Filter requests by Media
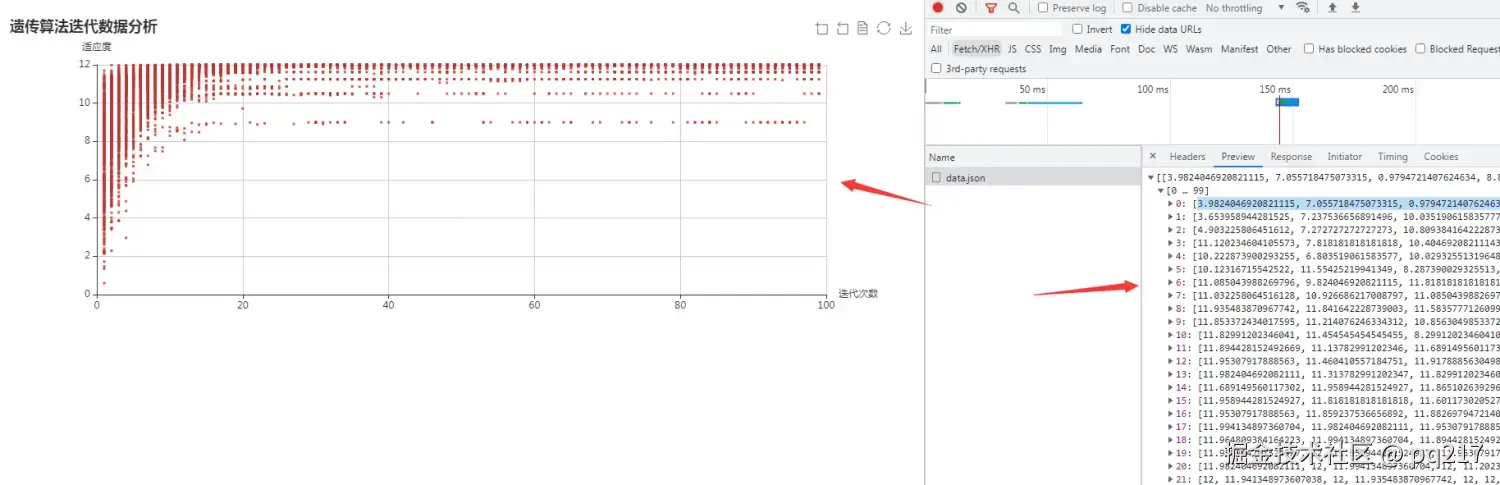 click(x=1089, y=48)
